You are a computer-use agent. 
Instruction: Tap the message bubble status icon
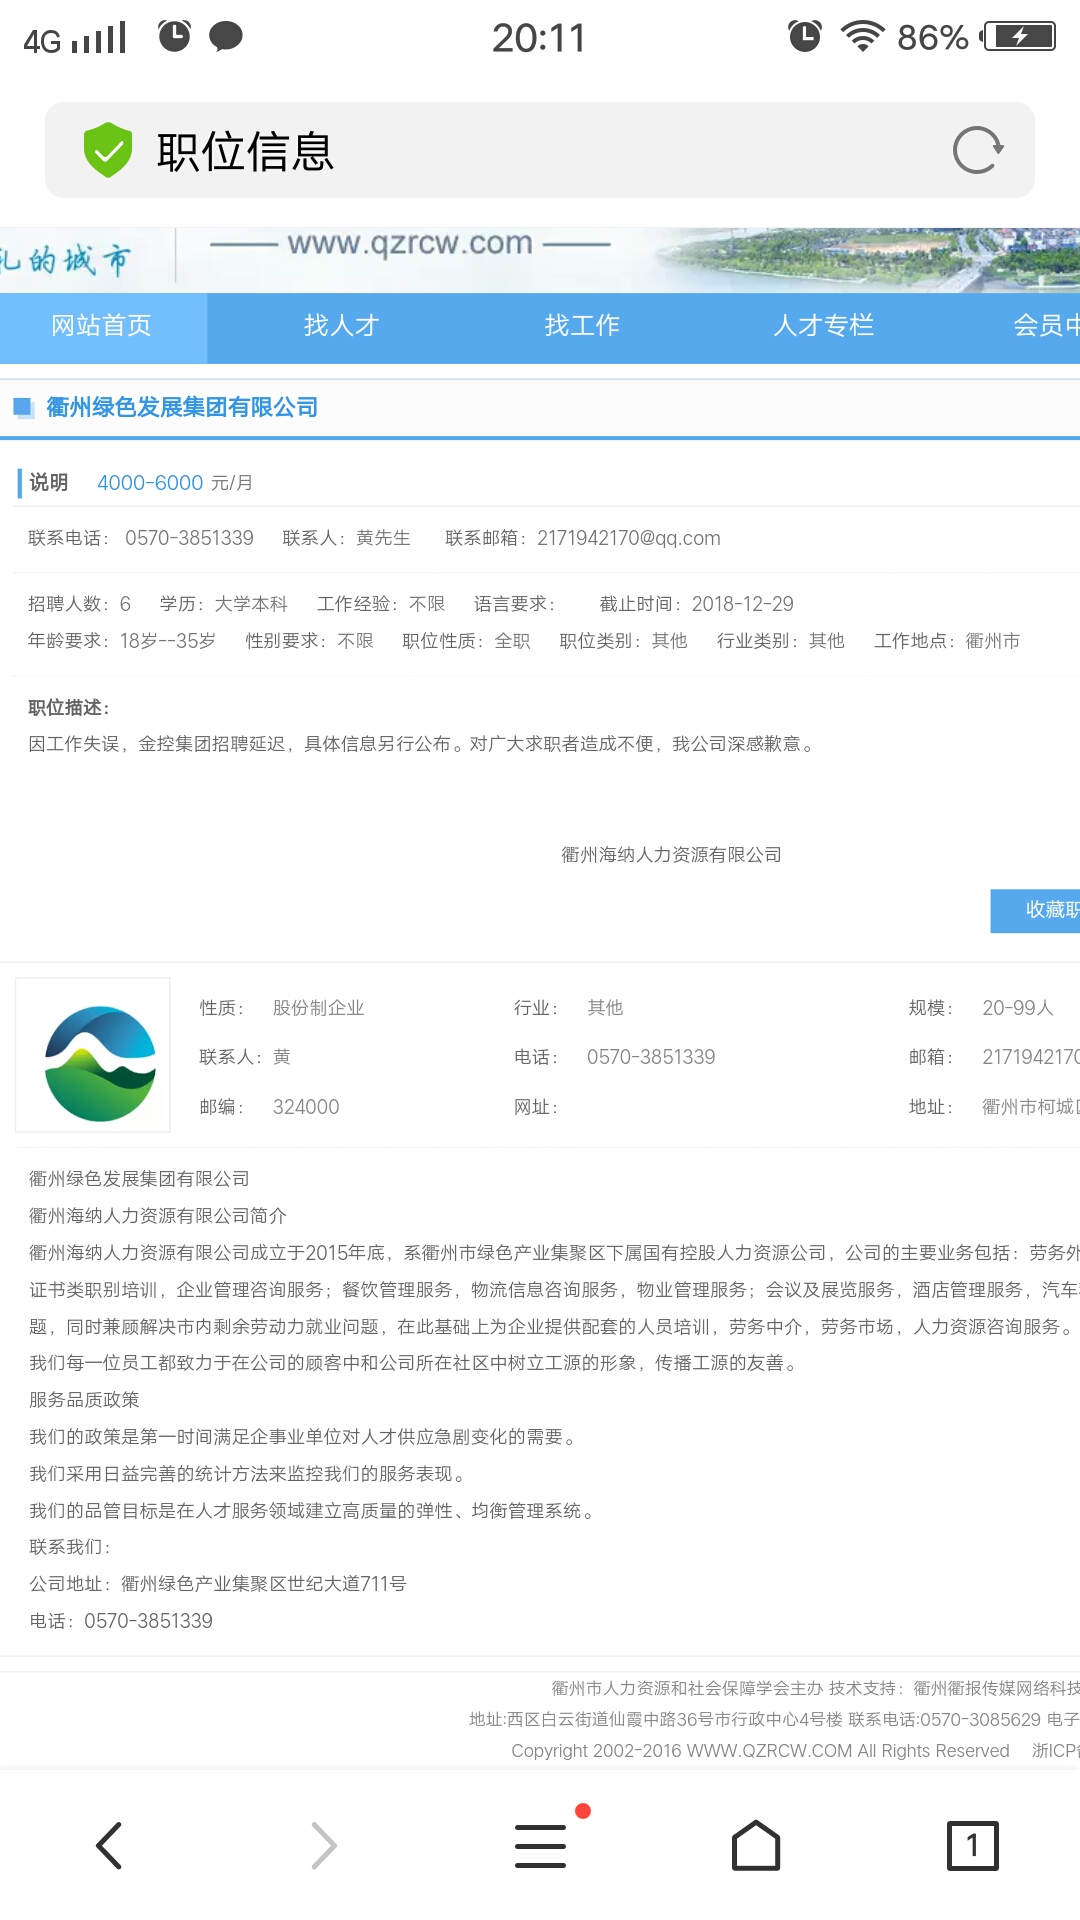click(x=226, y=37)
